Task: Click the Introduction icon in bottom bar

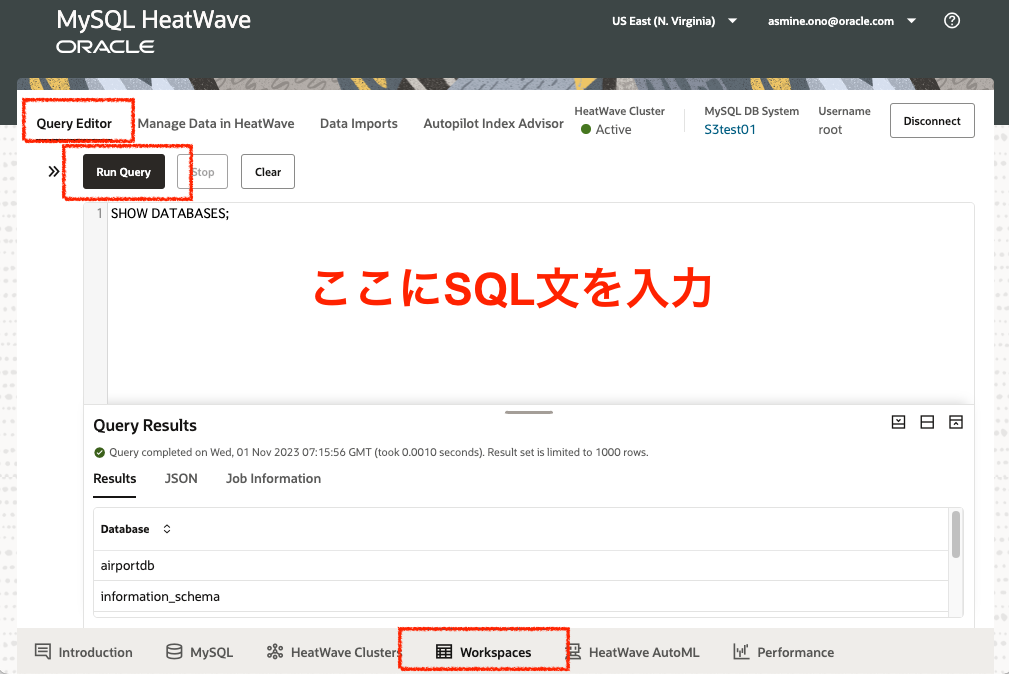Action: click(42, 651)
